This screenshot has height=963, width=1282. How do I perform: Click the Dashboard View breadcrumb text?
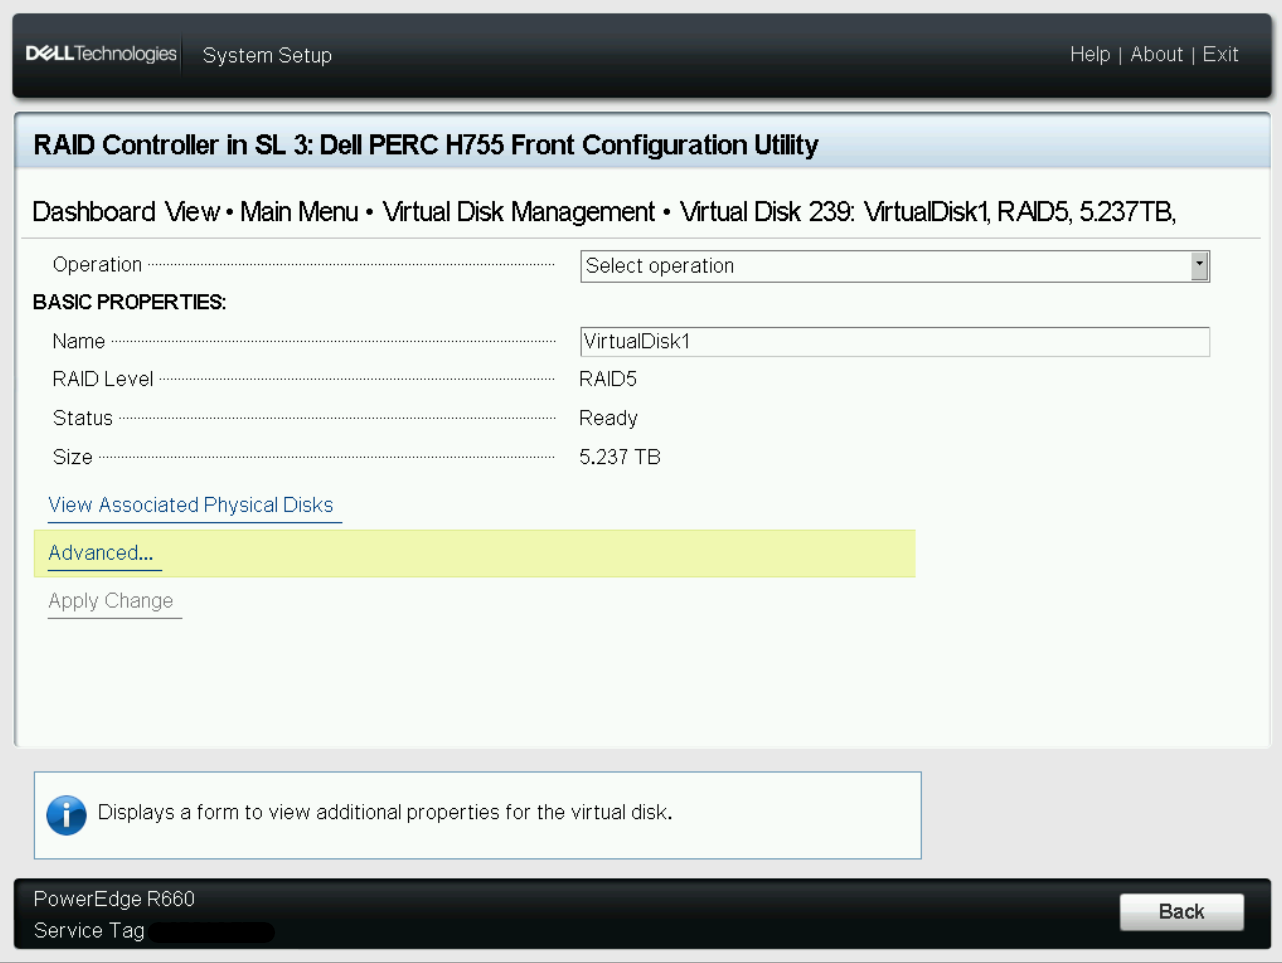pyautogui.click(x=126, y=212)
